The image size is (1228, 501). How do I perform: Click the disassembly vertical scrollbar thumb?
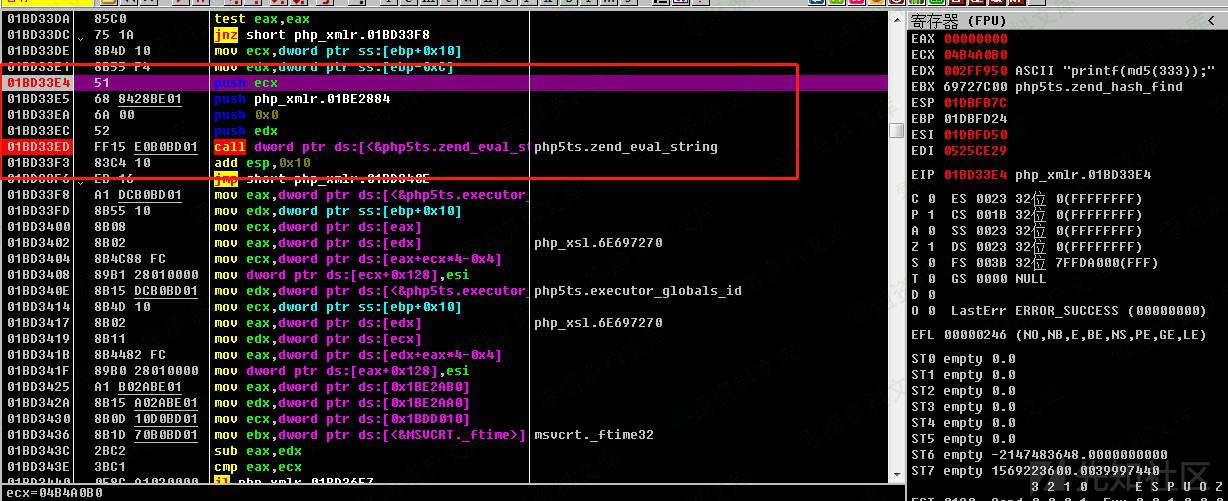896,130
